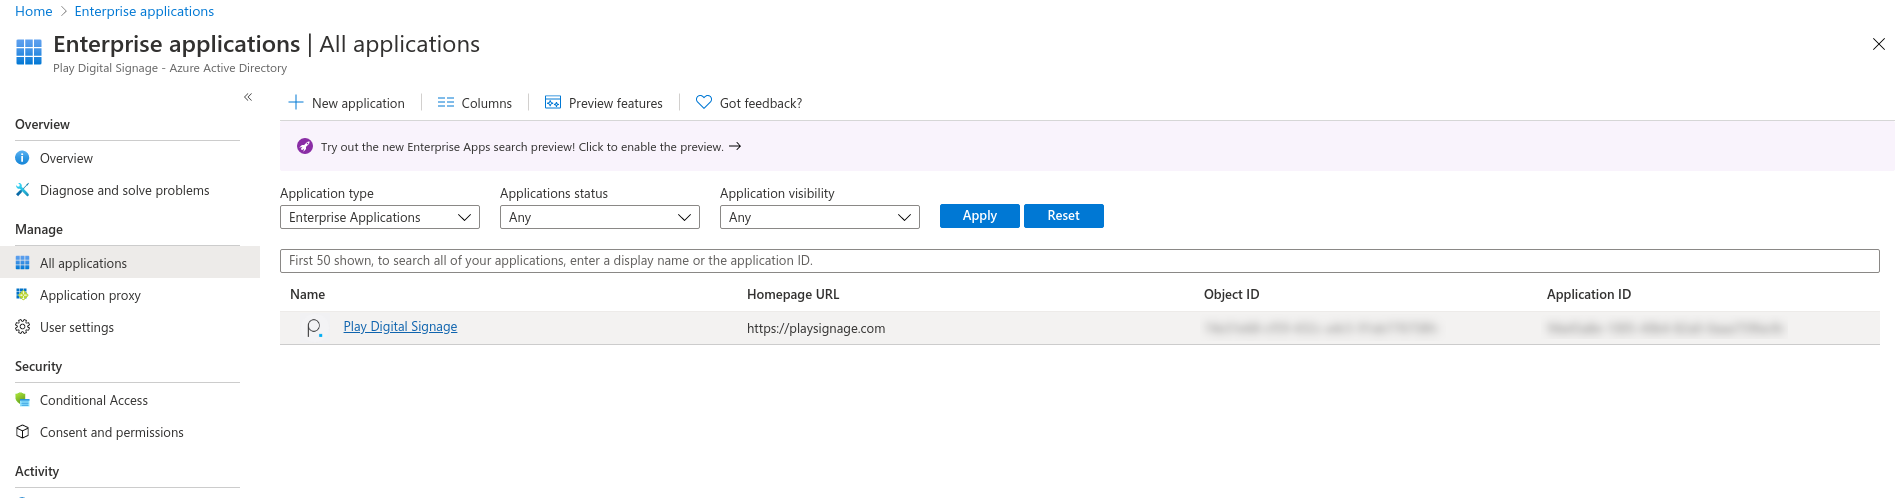Click the Enterprise applications grid icon in header

(29, 51)
